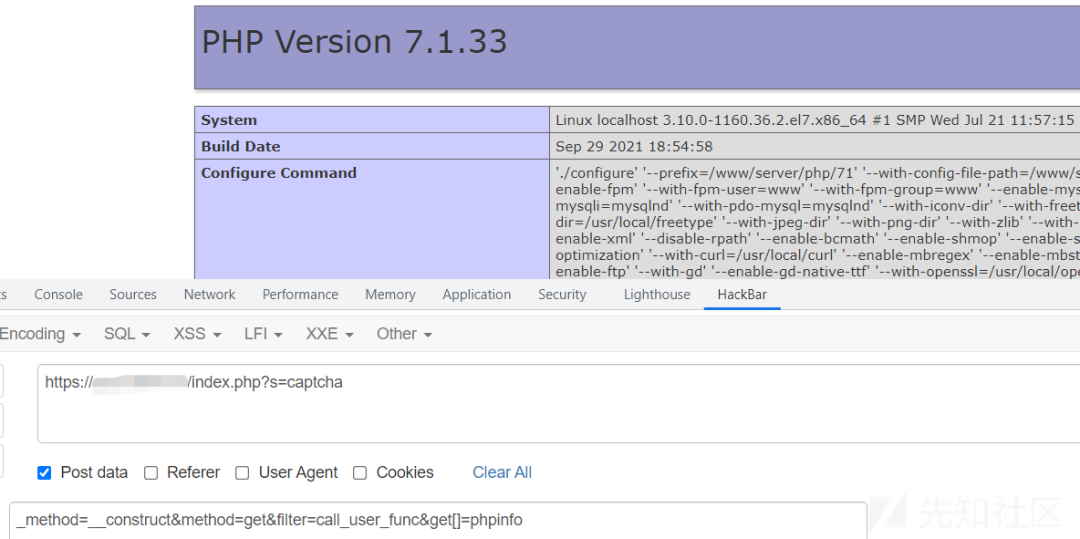Open the LFI dropdown menu
The width and height of the screenshot is (1080, 539).
click(263, 334)
